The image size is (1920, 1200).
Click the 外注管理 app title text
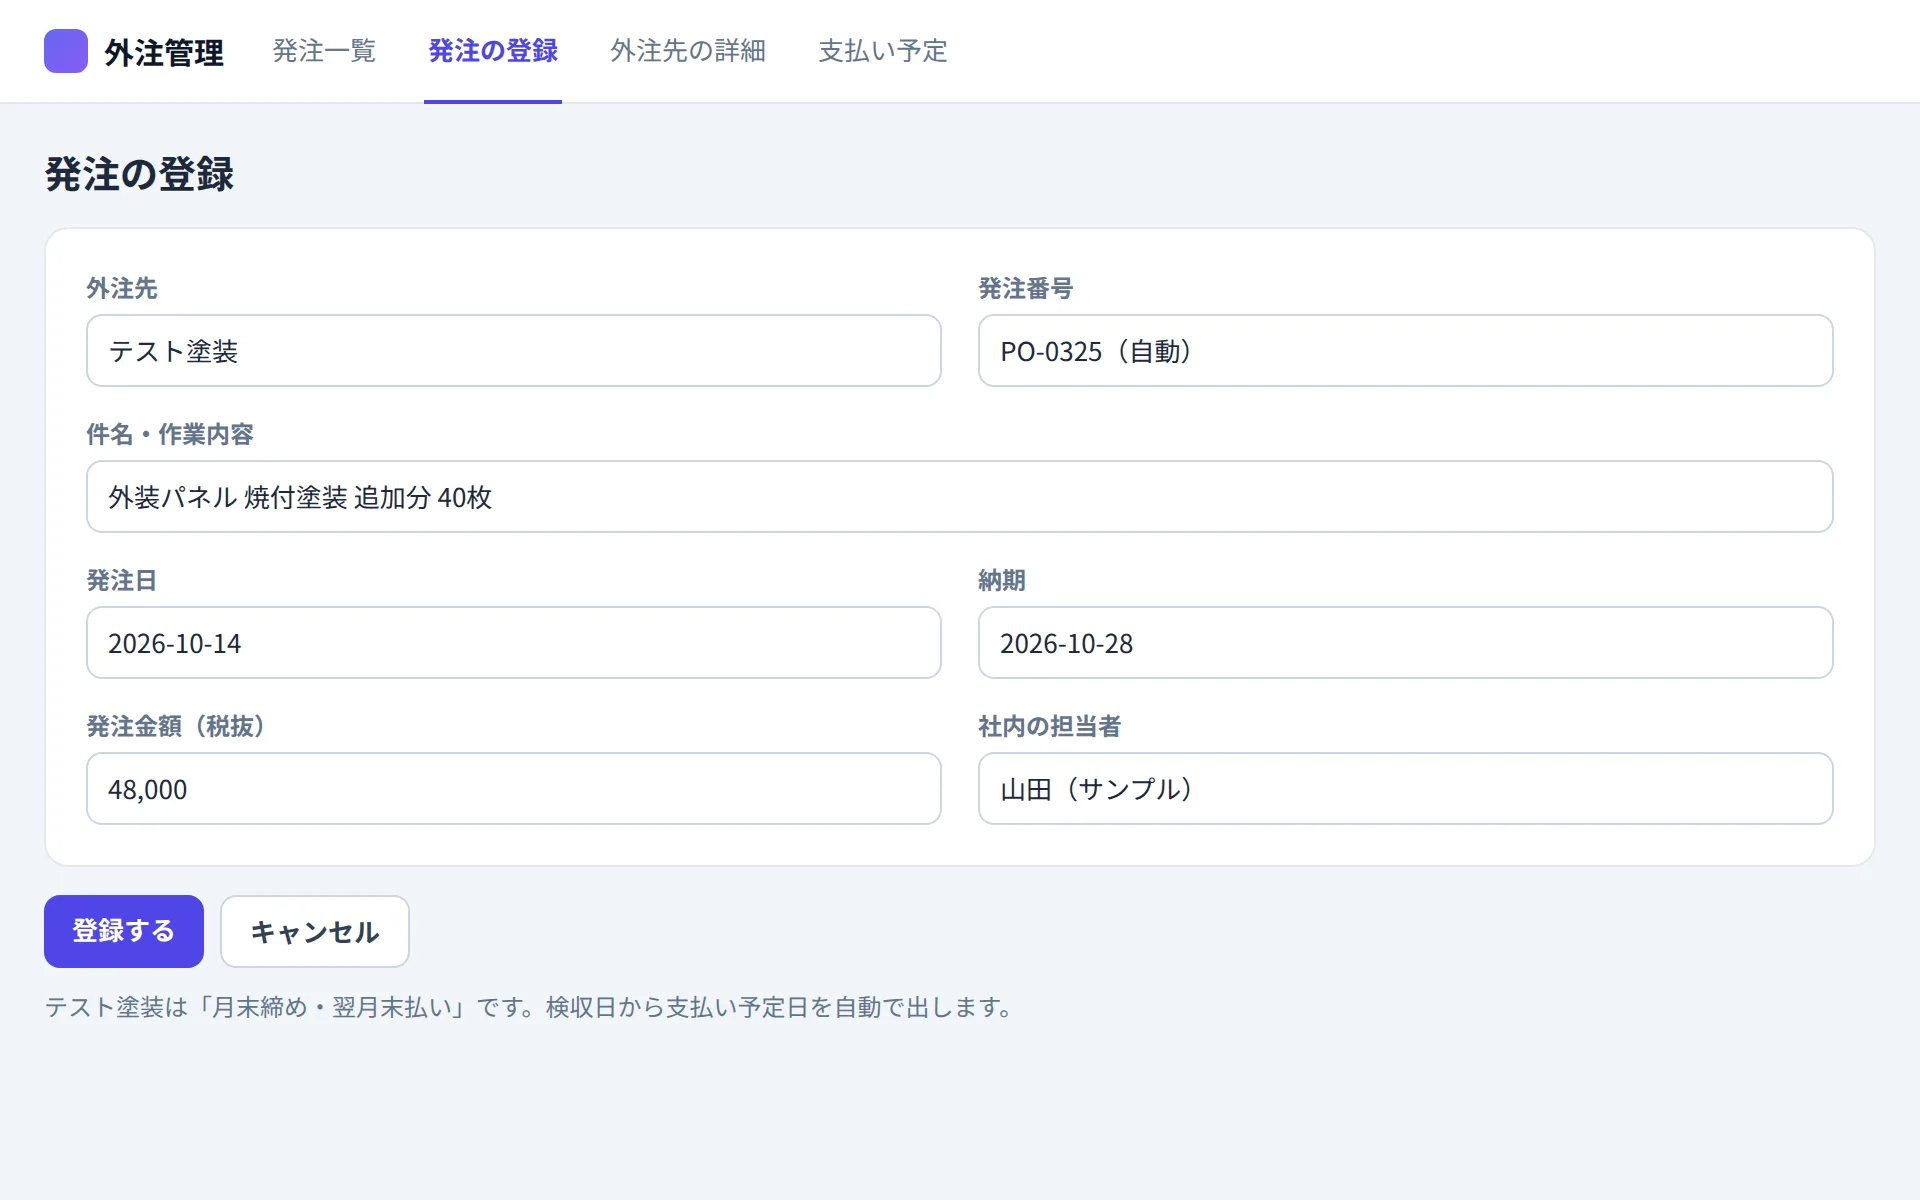click(164, 53)
